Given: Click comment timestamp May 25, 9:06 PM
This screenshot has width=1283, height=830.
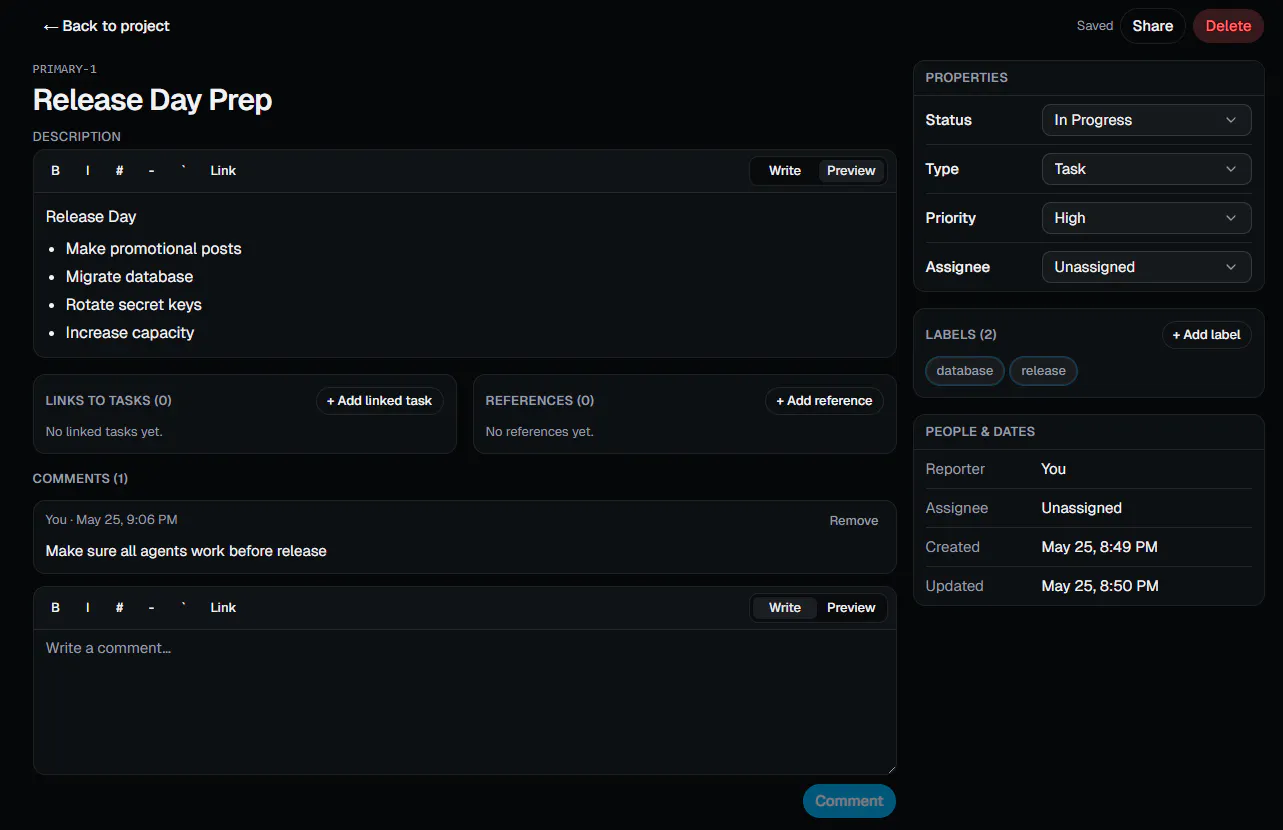Looking at the screenshot, I should tap(127, 520).
